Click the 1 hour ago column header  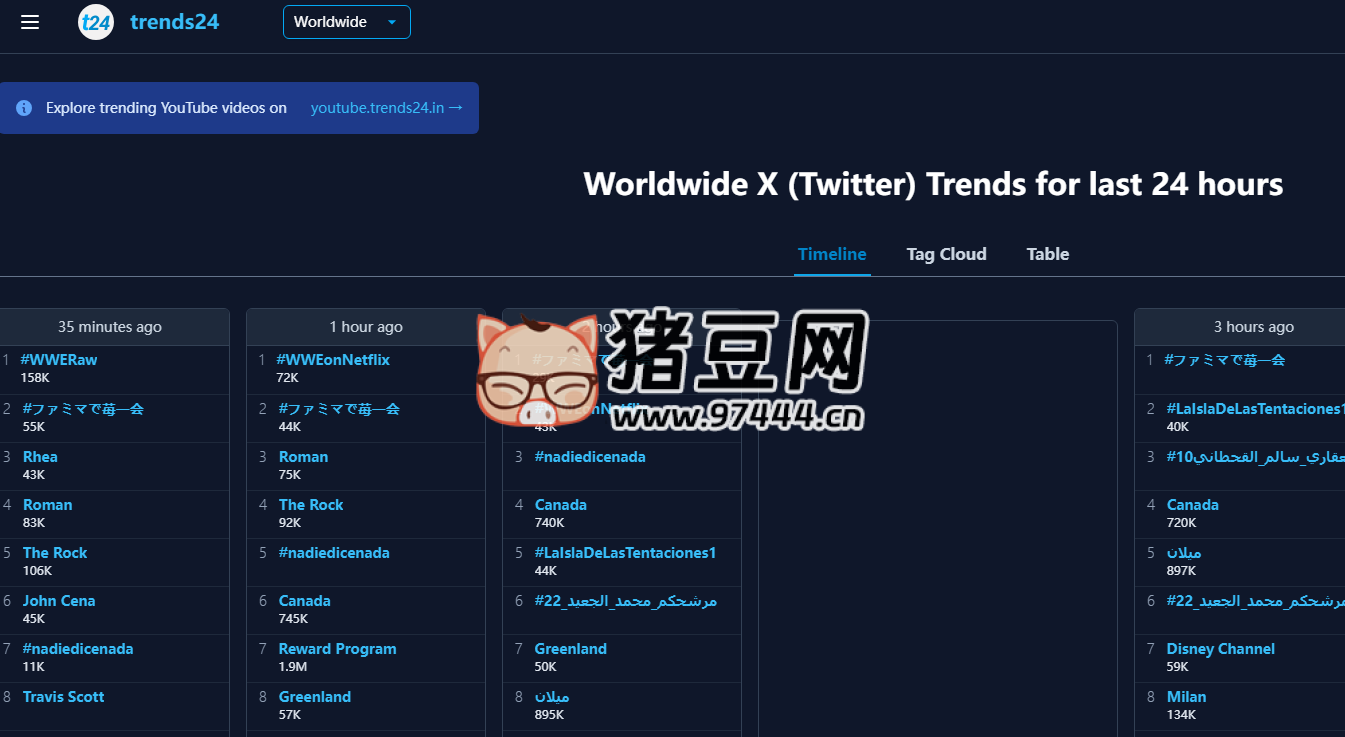pyautogui.click(x=366, y=327)
